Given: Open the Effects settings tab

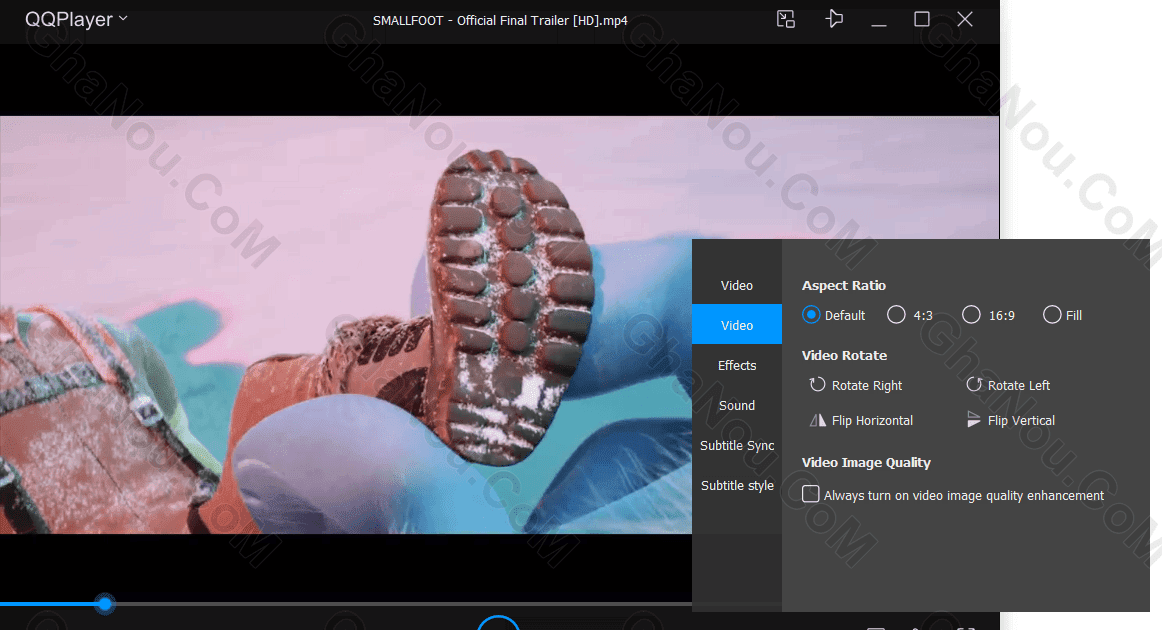Looking at the screenshot, I should (737, 365).
